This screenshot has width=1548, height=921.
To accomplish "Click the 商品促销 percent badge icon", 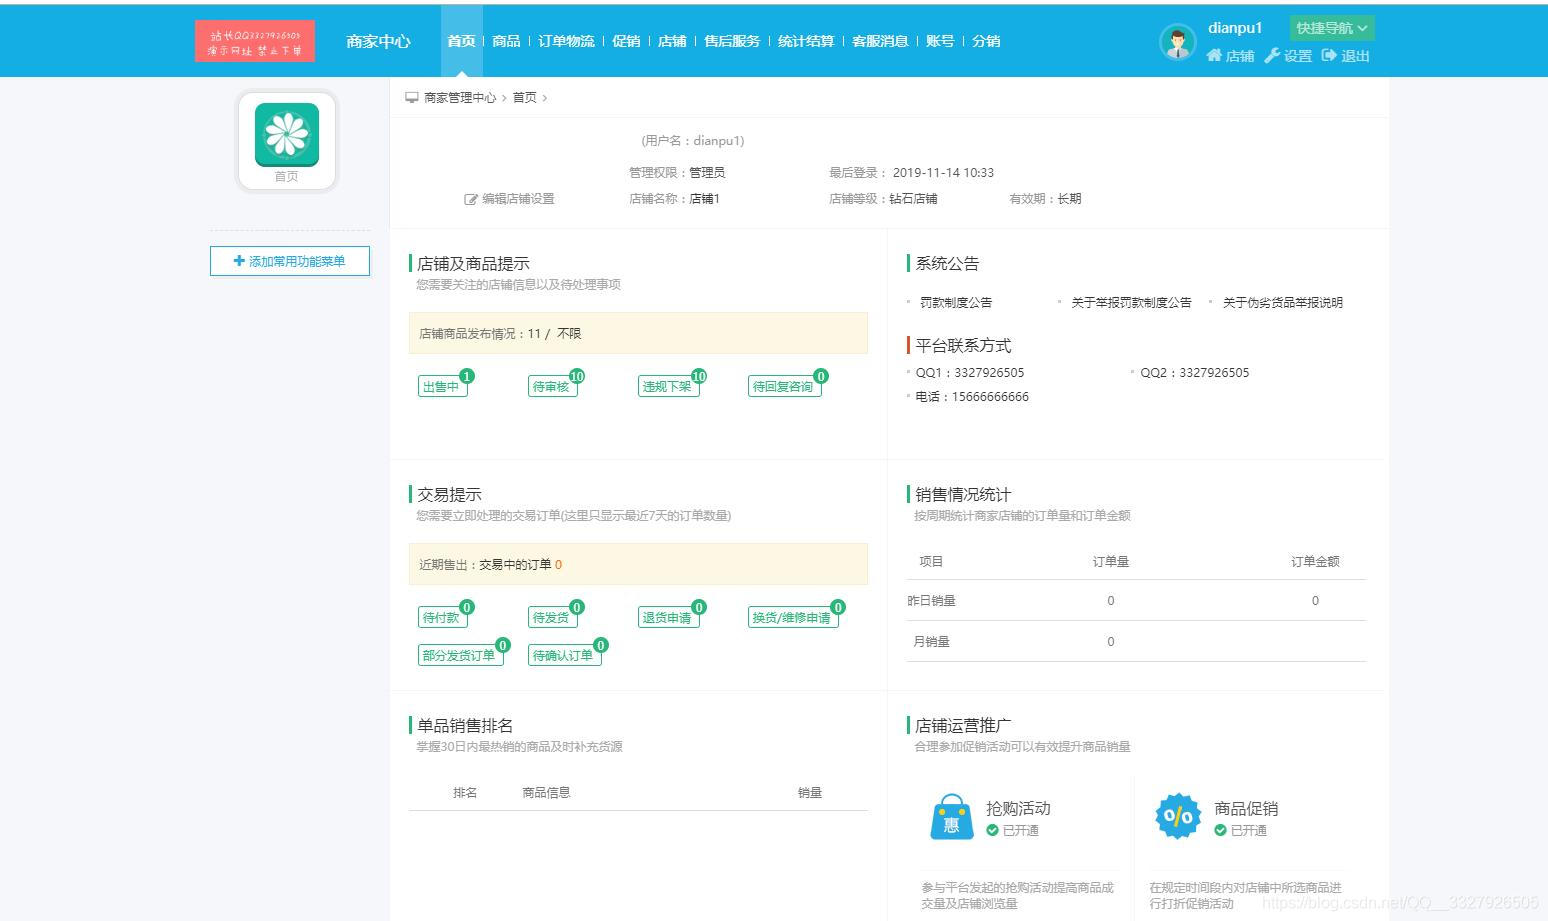I will [x=1178, y=816].
